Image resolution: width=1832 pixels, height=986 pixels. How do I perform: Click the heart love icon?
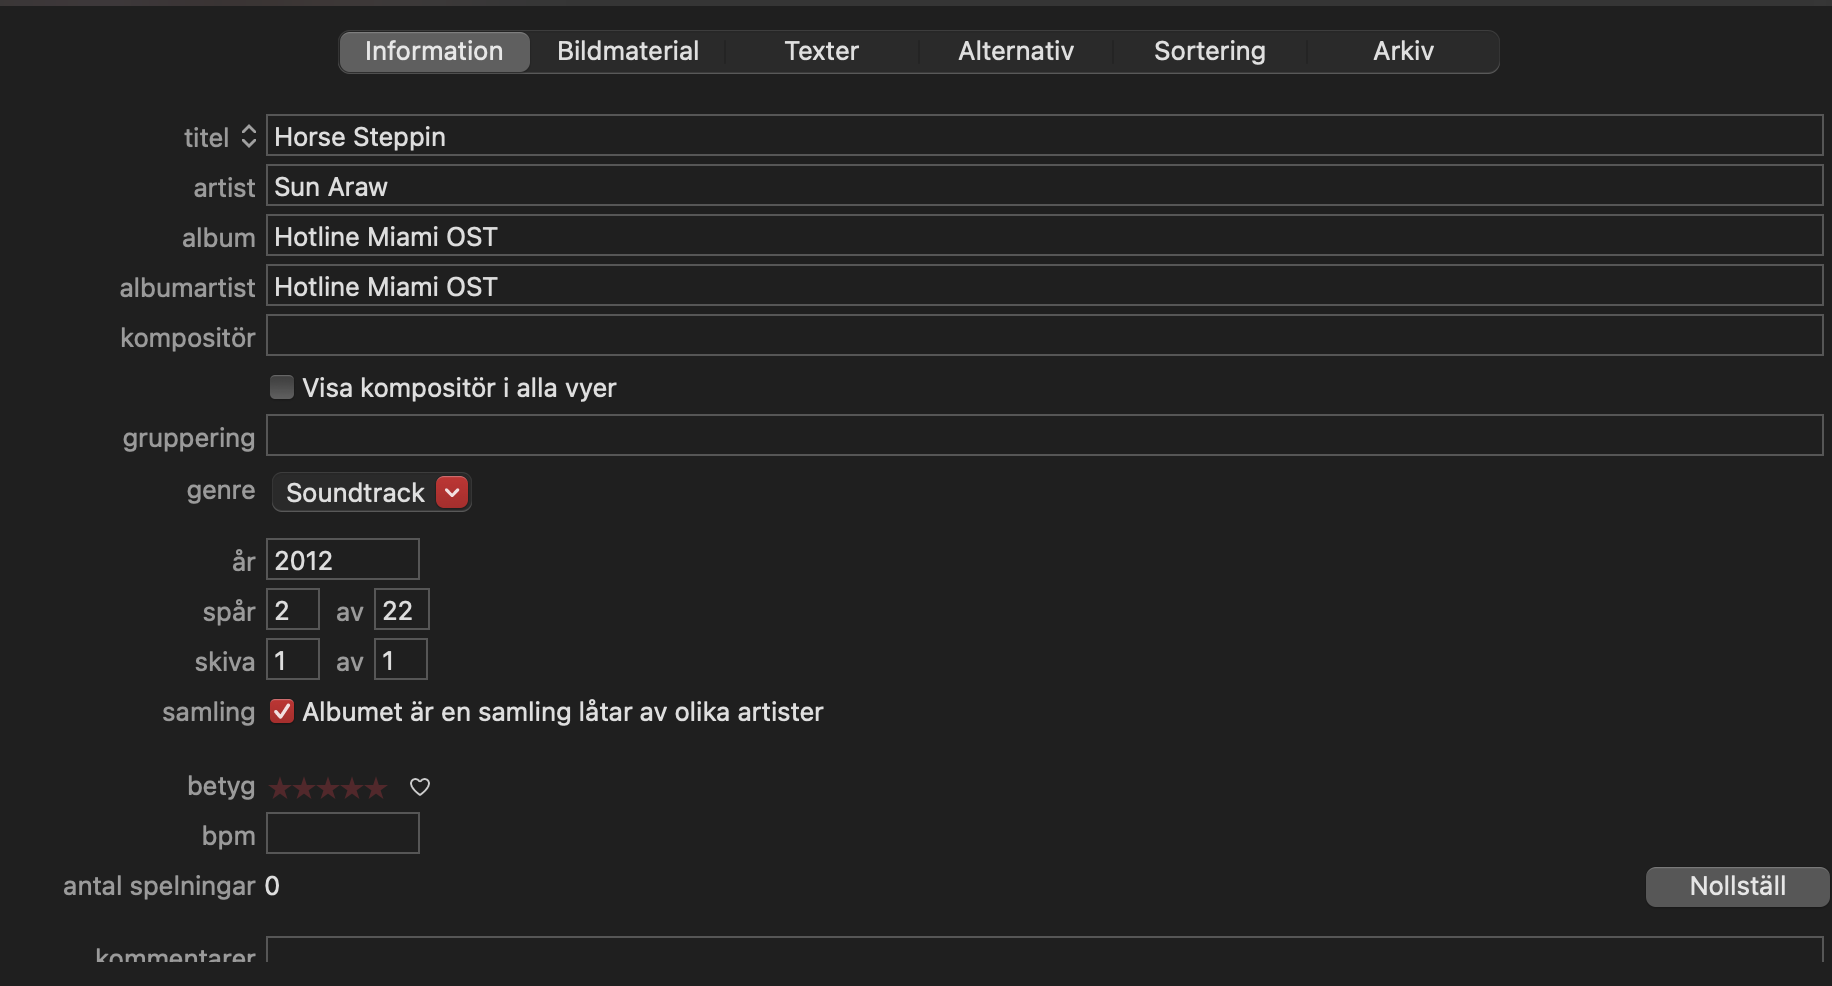(x=420, y=787)
